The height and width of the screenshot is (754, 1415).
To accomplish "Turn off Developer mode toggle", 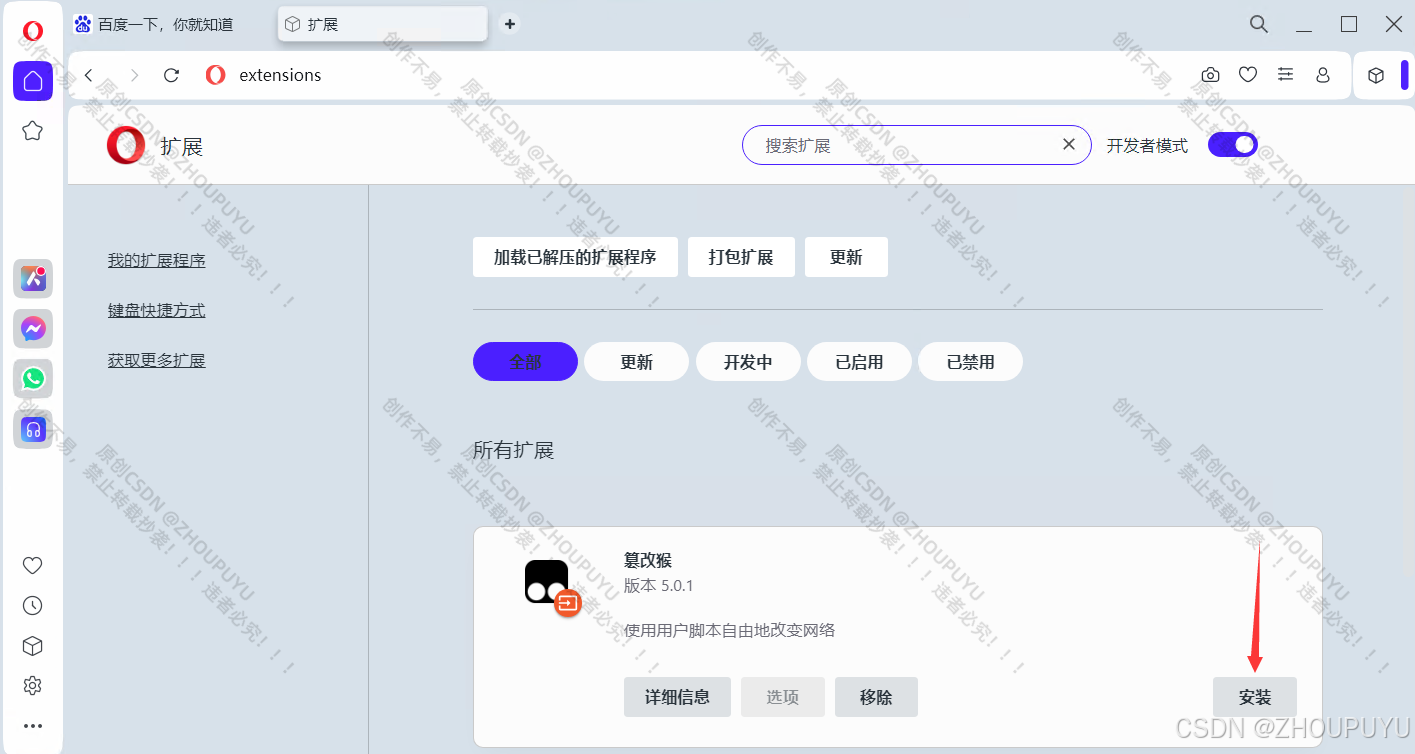I will 1232,145.
